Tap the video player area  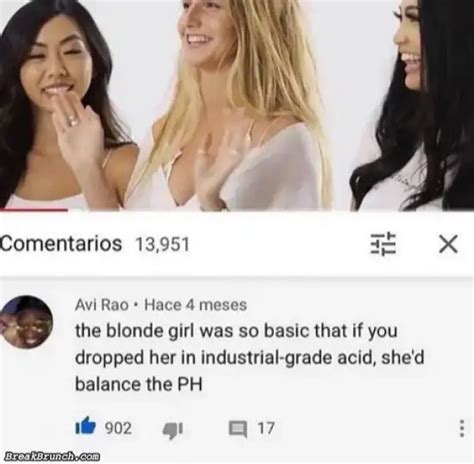(x=237, y=105)
